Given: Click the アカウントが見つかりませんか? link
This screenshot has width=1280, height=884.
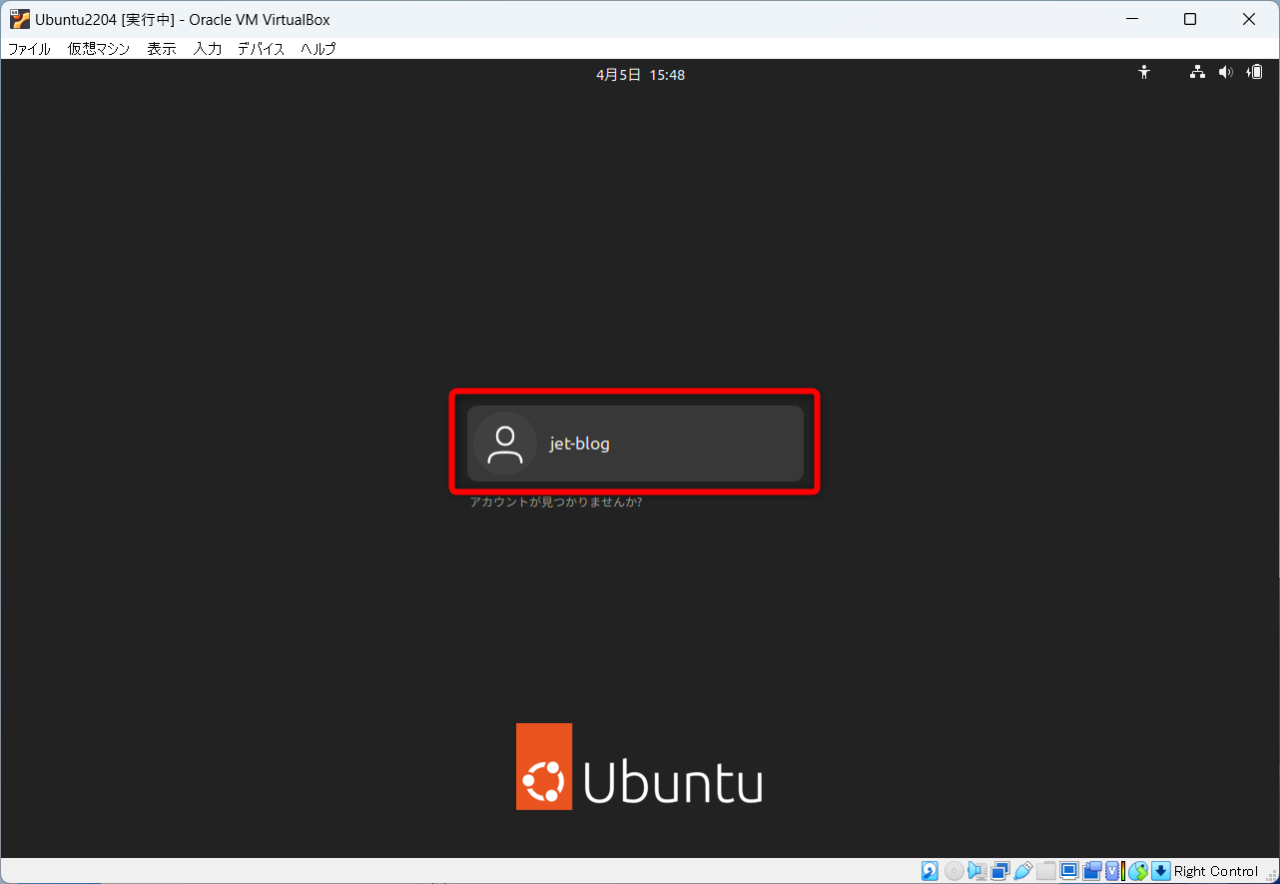Looking at the screenshot, I should point(553,502).
